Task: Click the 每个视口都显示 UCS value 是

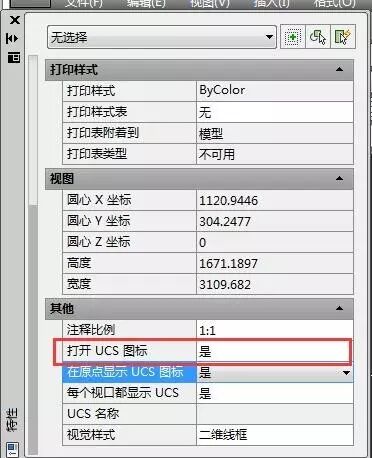Action: tap(275, 393)
